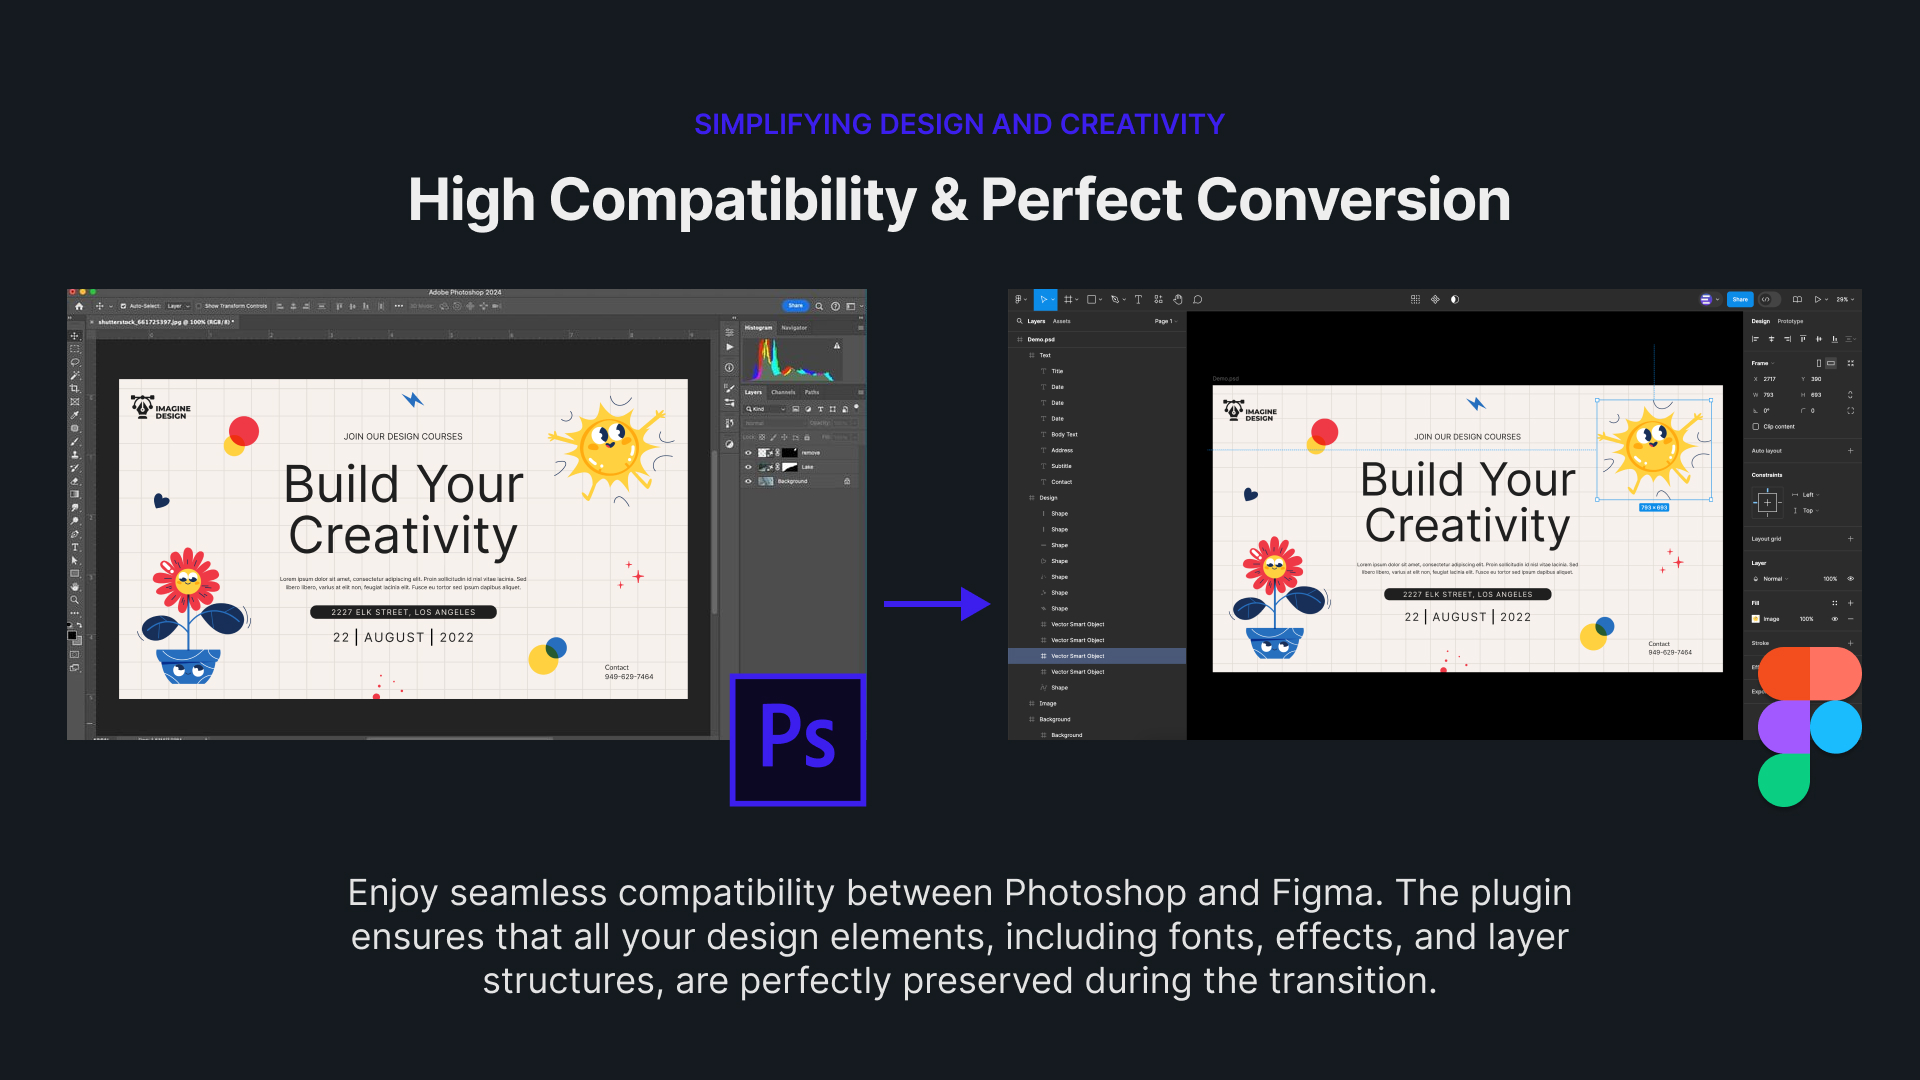Click the Figma Comment tool
The height and width of the screenshot is (1080, 1920).
click(x=1198, y=299)
